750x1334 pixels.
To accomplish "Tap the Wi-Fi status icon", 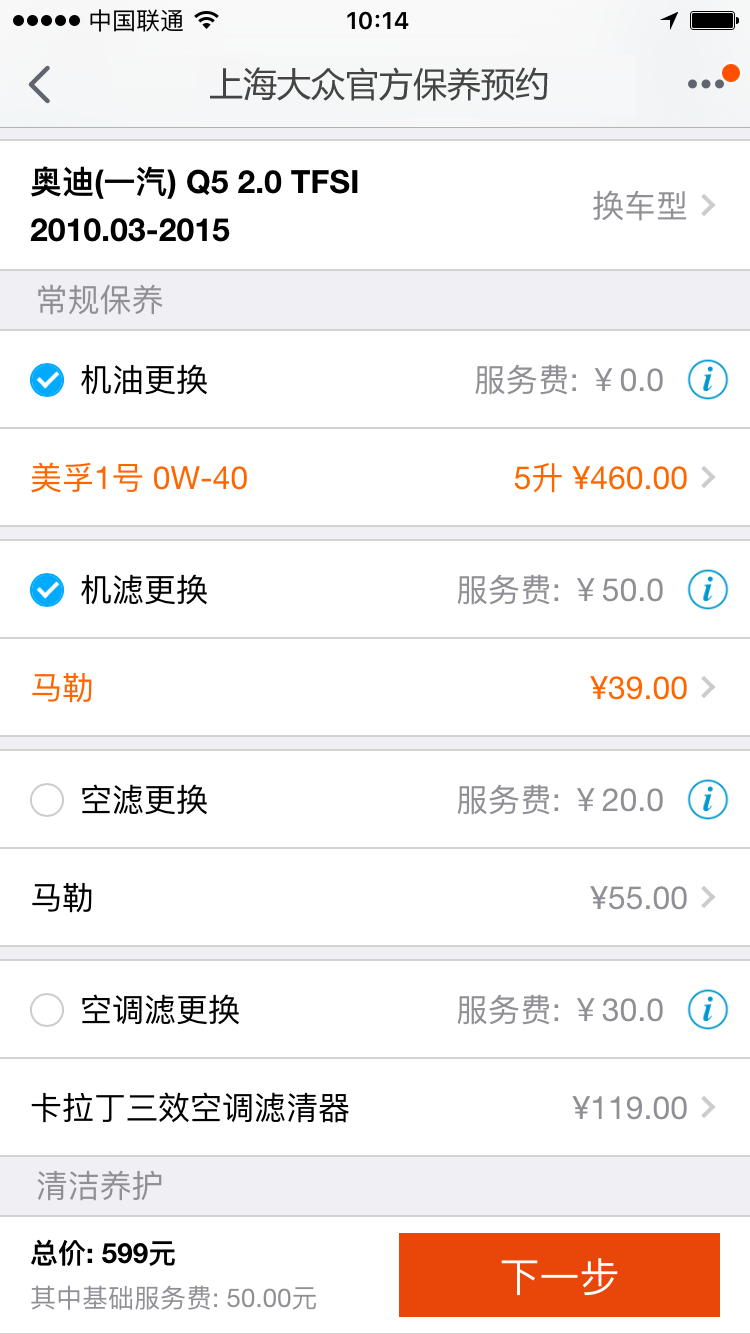I will [207, 21].
